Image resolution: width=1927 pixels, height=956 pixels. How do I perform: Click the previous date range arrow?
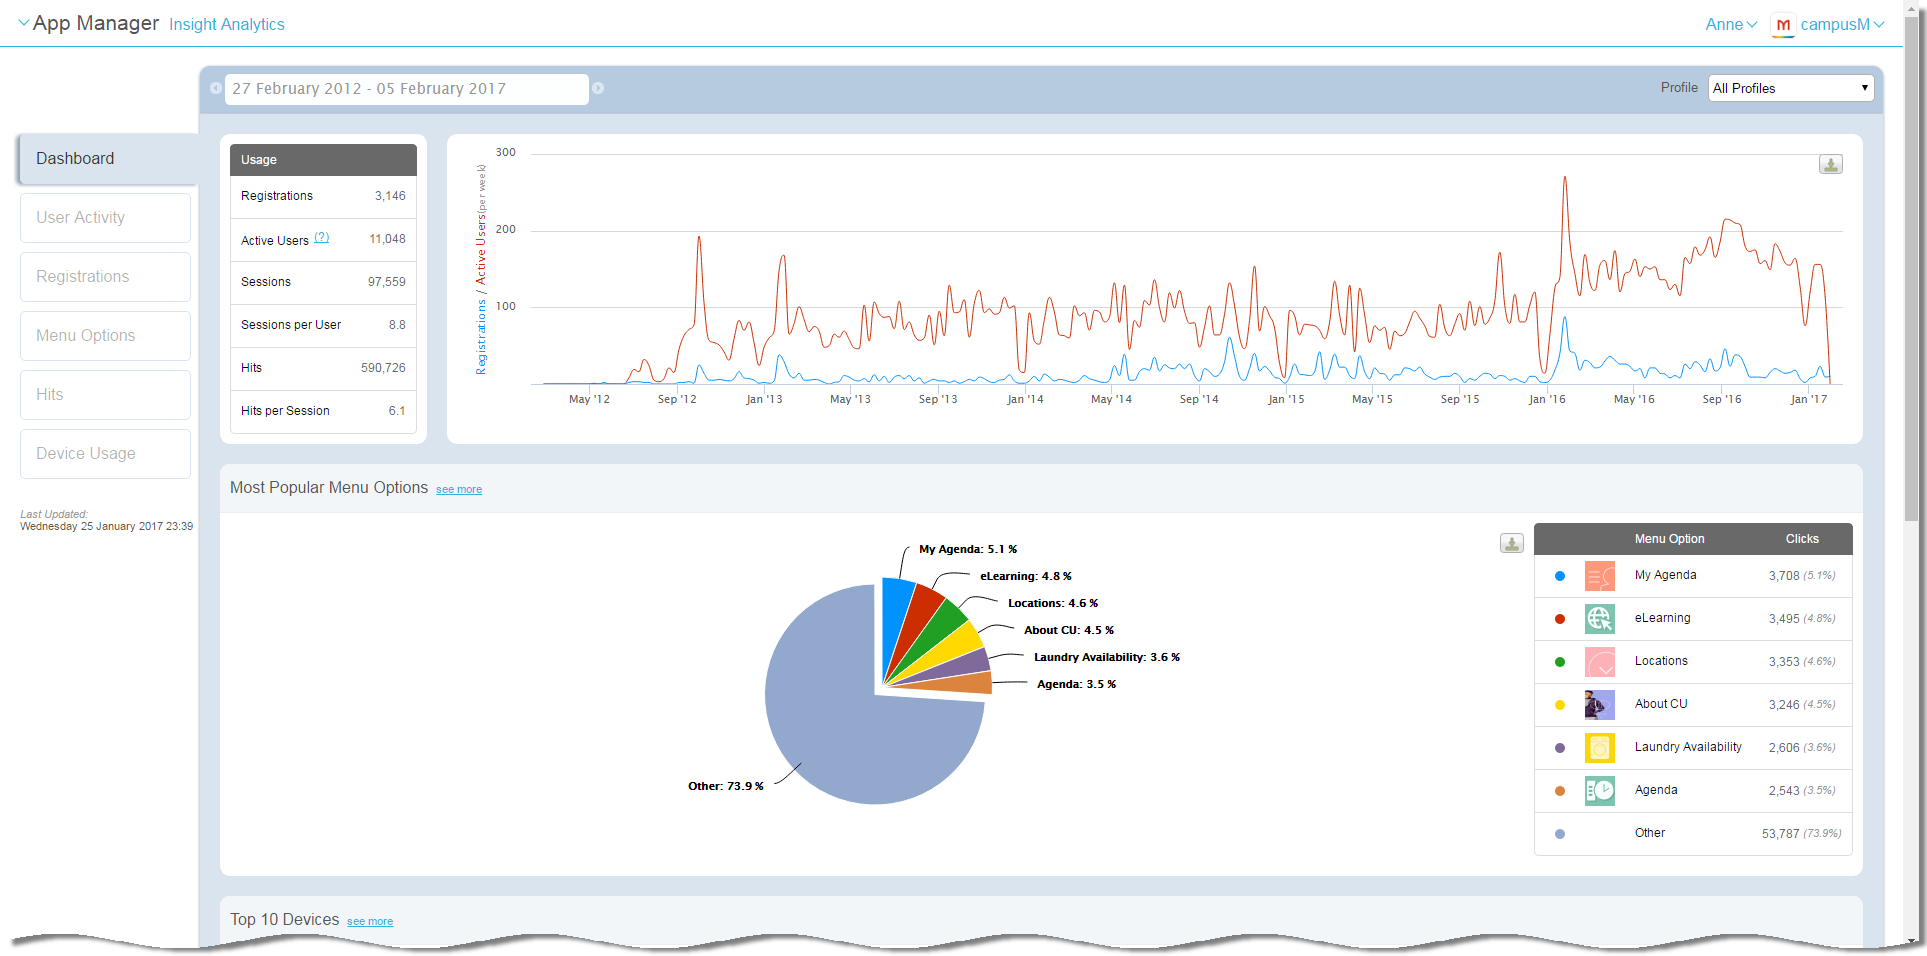(x=216, y=88)
